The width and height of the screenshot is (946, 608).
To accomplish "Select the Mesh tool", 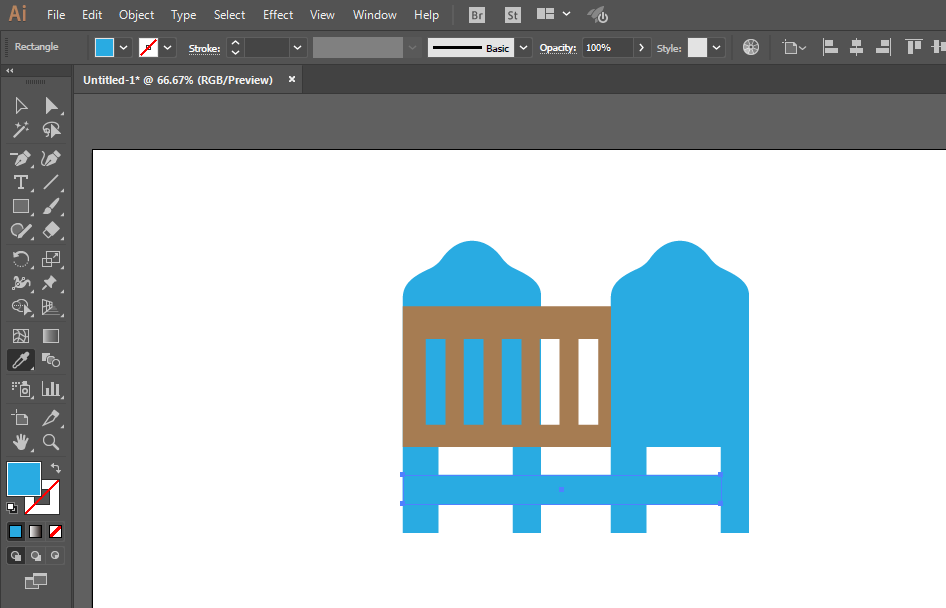I will click(21, 336).
